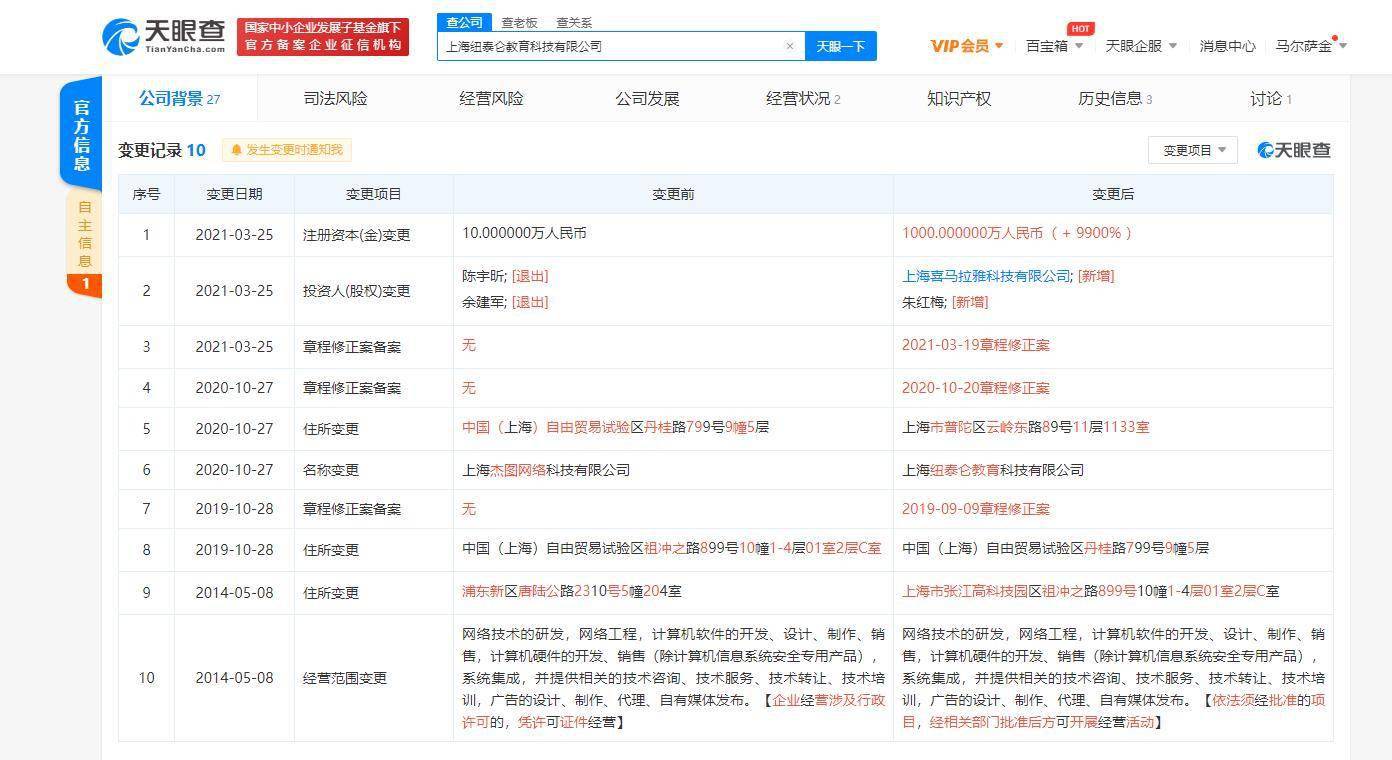The height and width of the screenshot is (760, 1392).
Task: Switch to the 司法风险 tab
Action: tap(335, 98)
